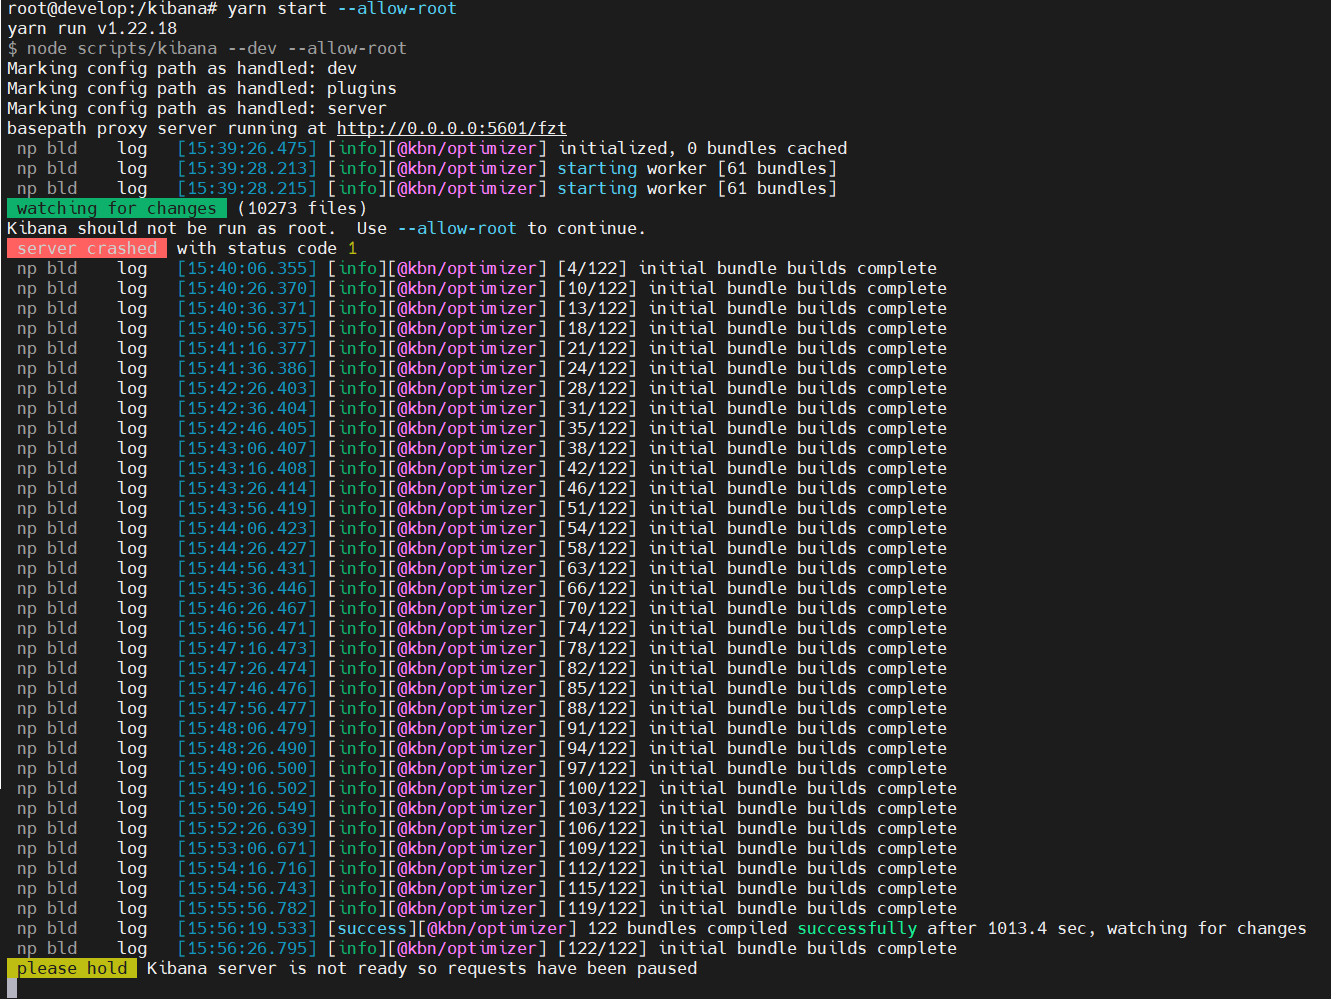
Task: Open the http://0.0.0.0:5601/fzt link
Action: click(x=452, y=128)
